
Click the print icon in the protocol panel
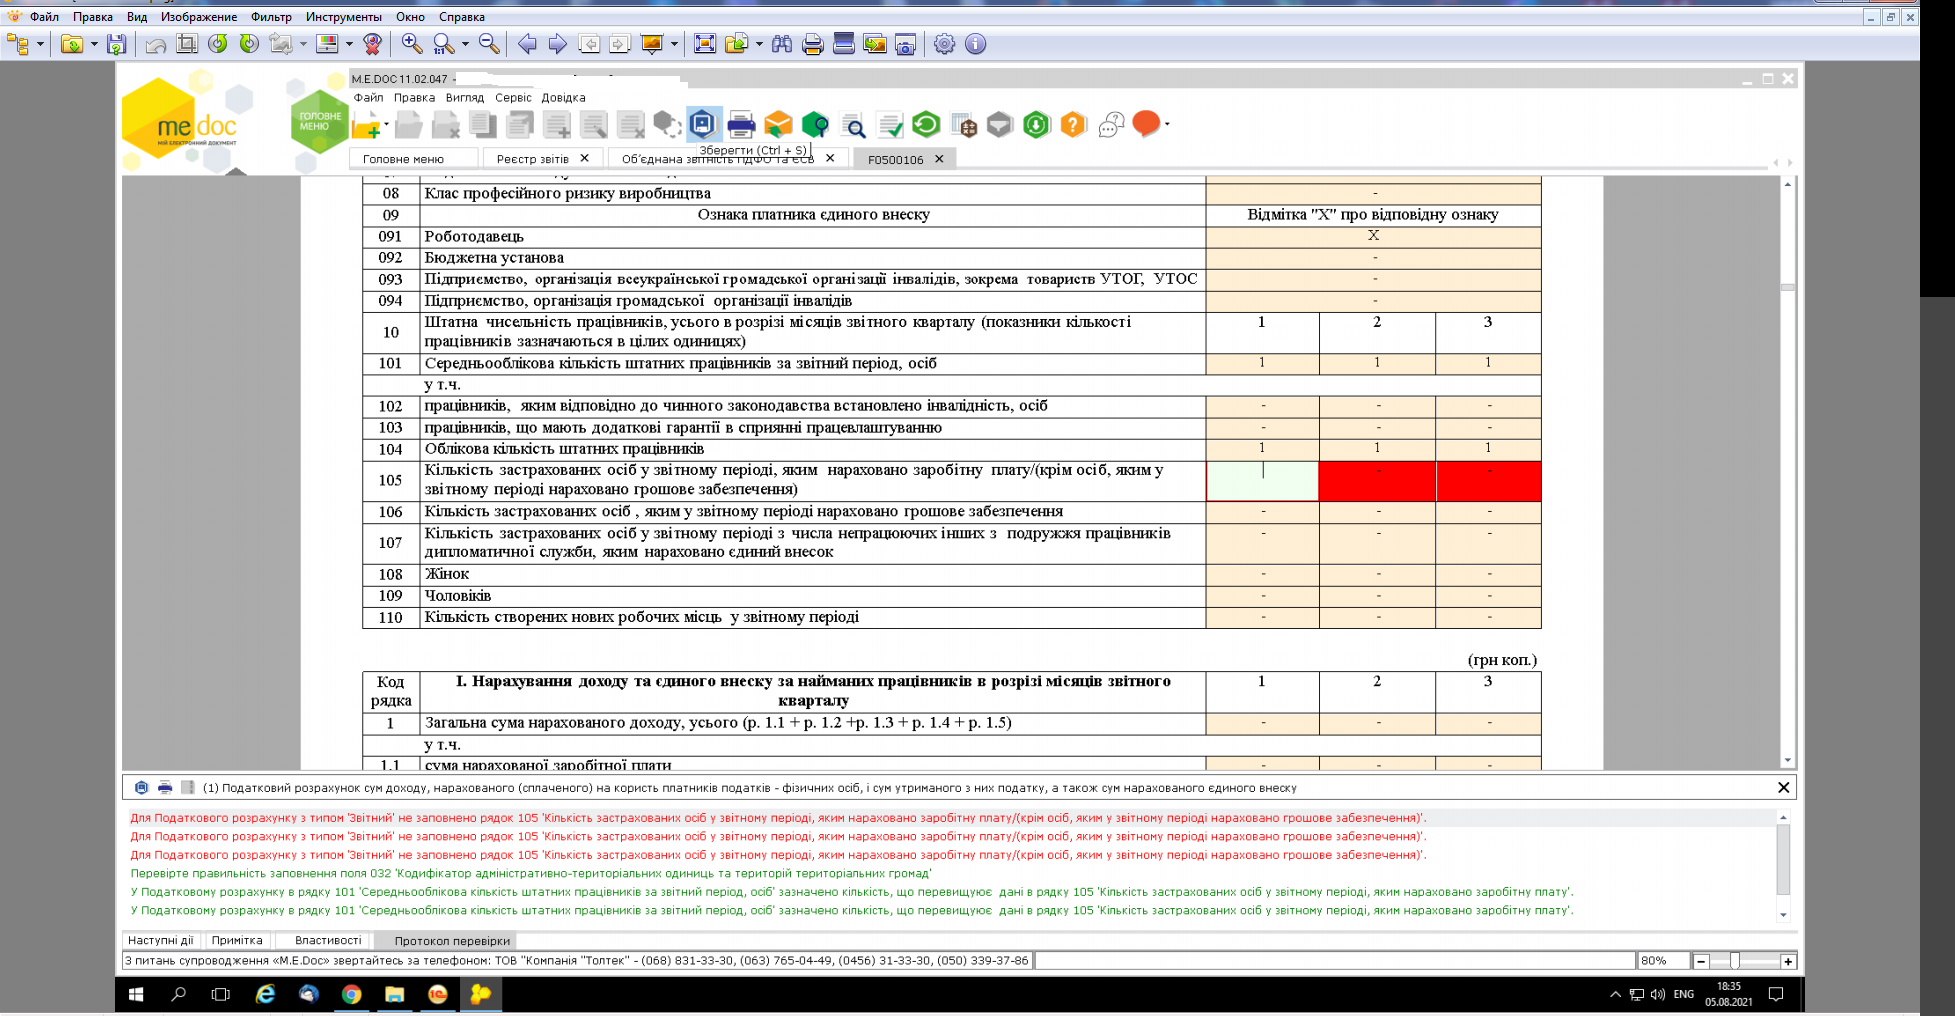[164, 788]
